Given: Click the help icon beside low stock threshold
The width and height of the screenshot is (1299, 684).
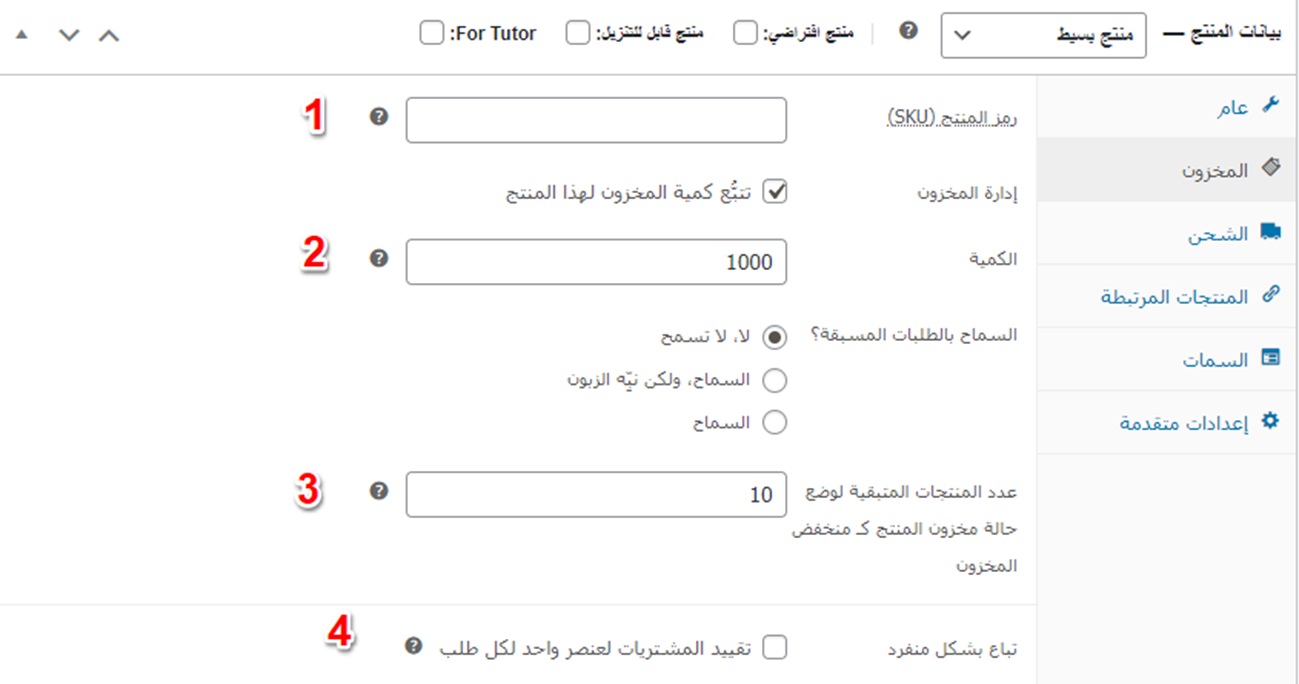Looking at the screenshot, I should pyautogui.click(x=378, y=491).
